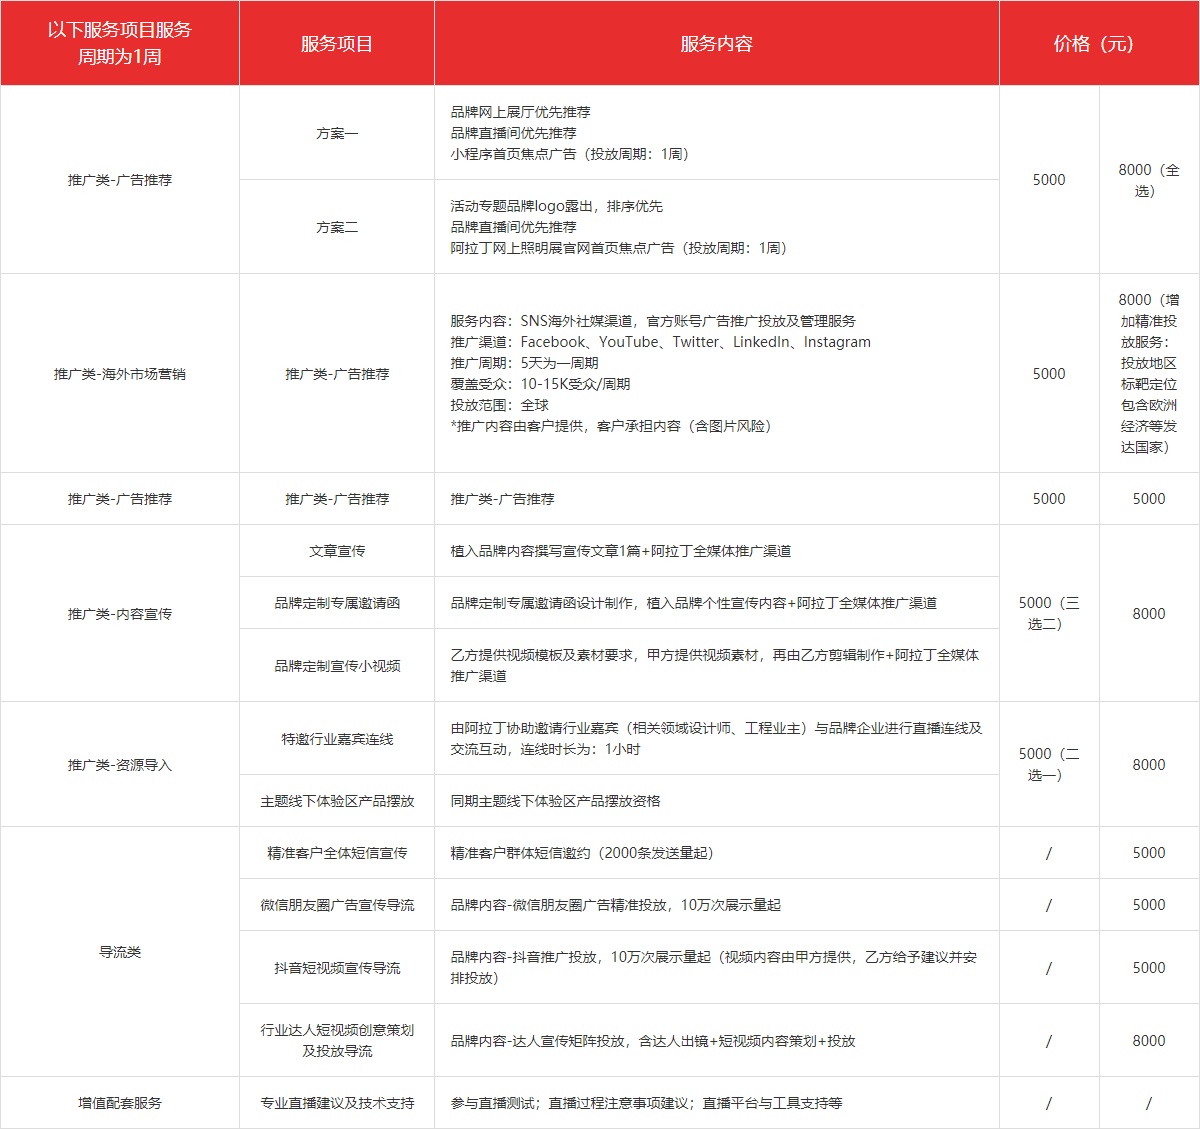Click the 5000（三选二）price cell
The image size is (1200, 1129).
coord(1048,613)
